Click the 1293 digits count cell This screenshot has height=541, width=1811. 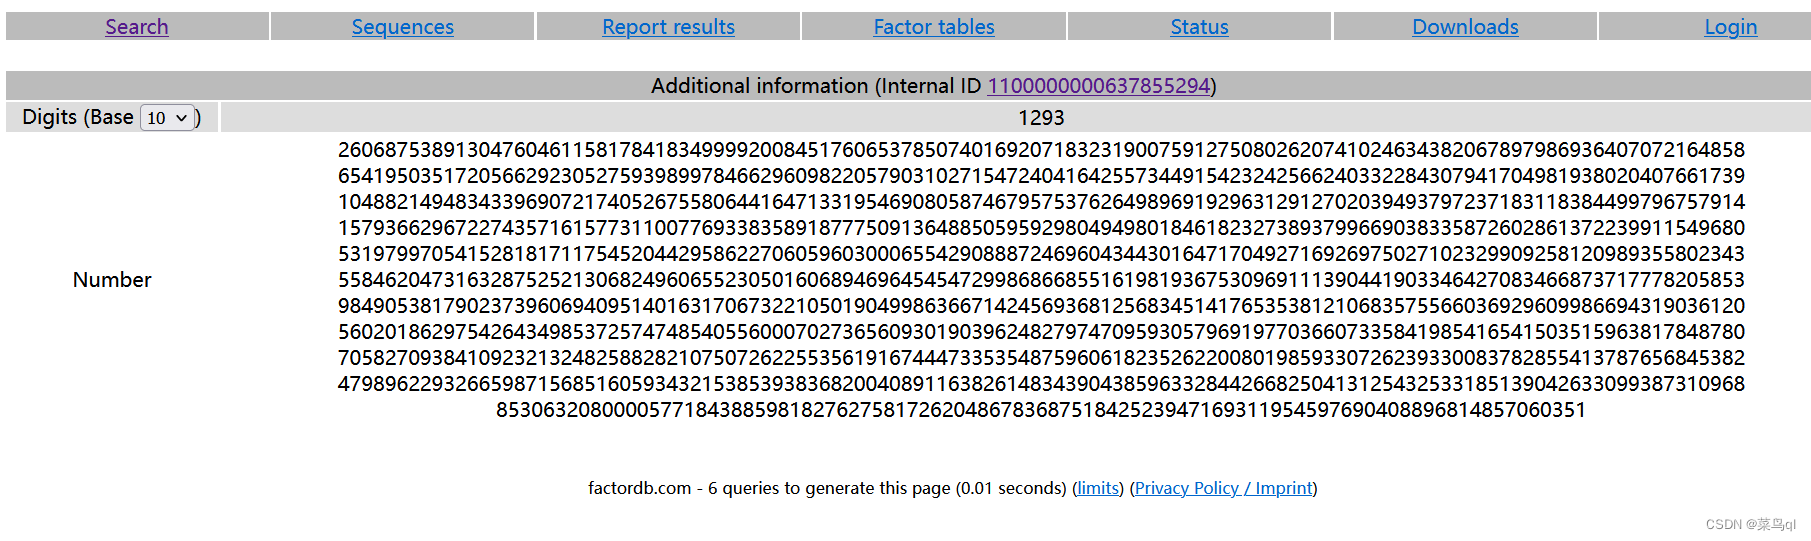1041,118
